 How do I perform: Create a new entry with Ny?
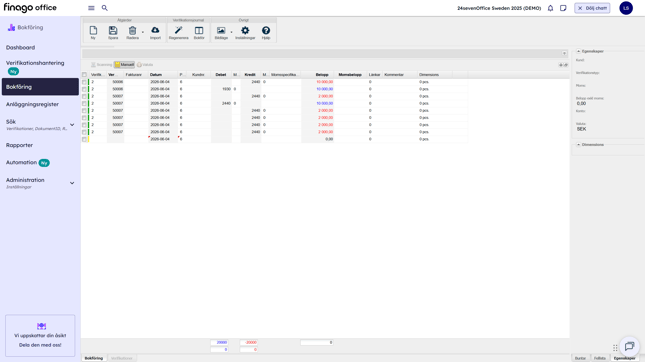pyautogui.click(x=93, y=32)
